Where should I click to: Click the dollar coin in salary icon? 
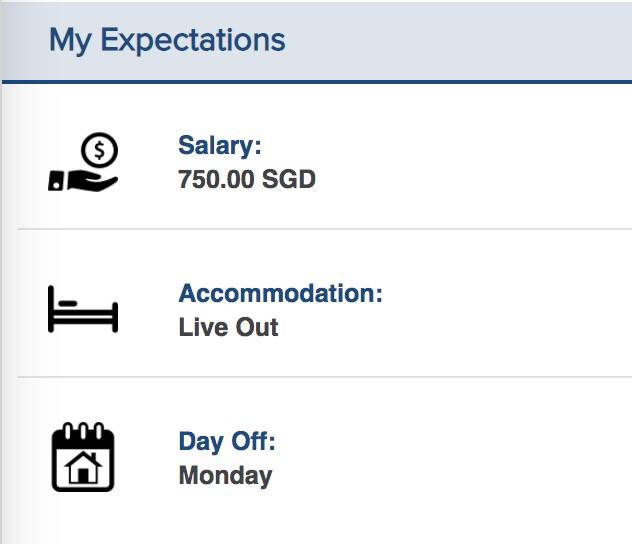(100, 151)
